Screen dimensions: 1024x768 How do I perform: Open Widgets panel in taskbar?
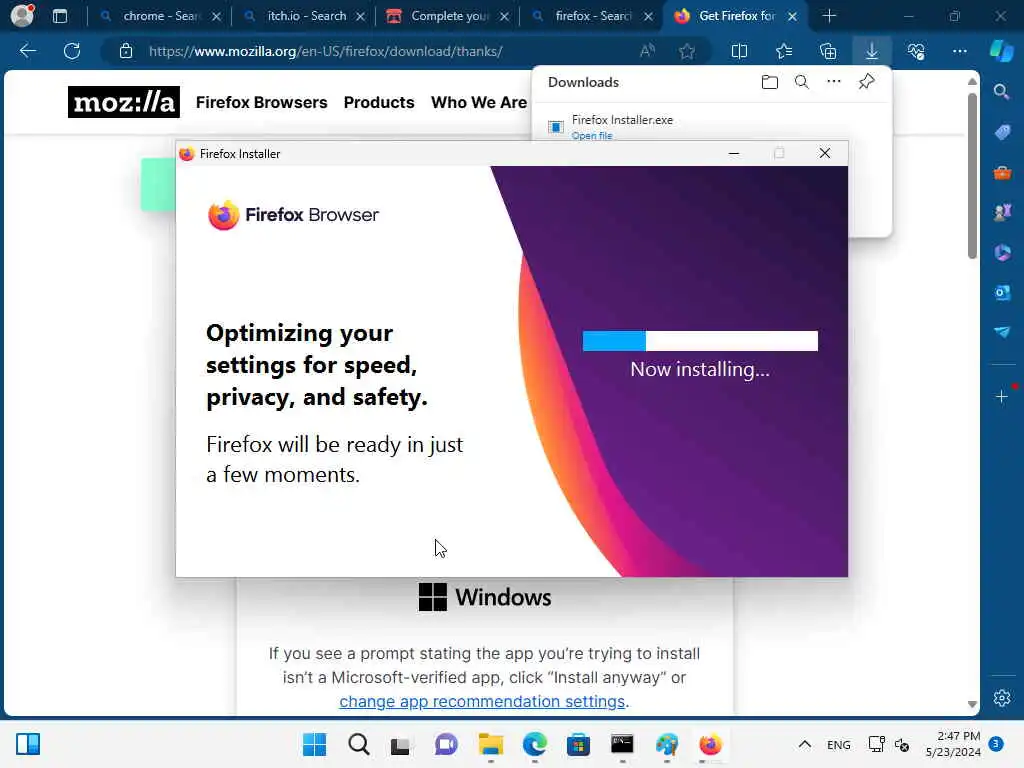pos(28,744)
